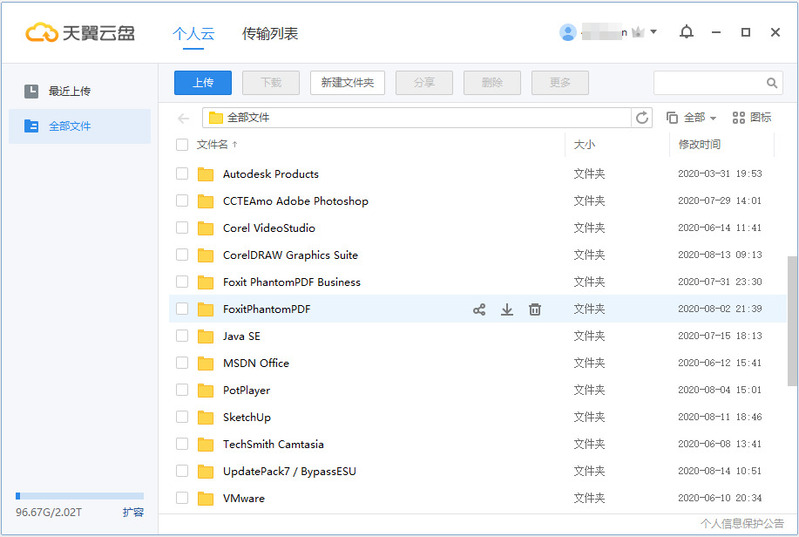Click the vertical scrollbar of file list

(793, 320)
